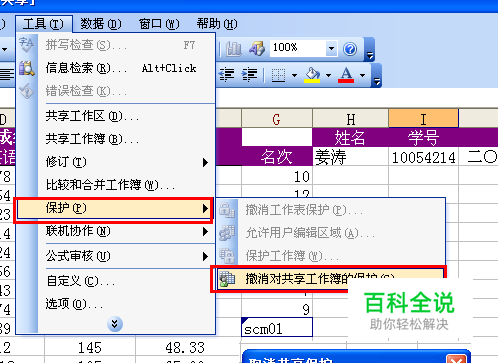Click the Drawing toolbar icon
Screen dimensions: 498x363
257,49
